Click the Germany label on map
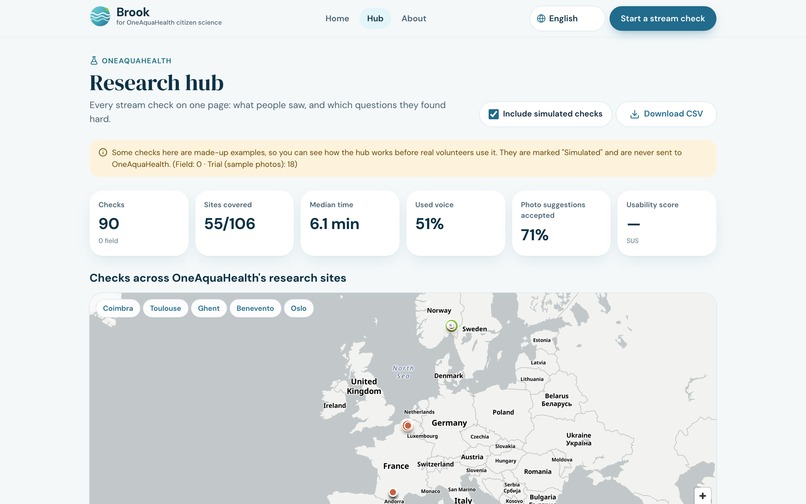This screenshot has width=806, height=504. 449,423
